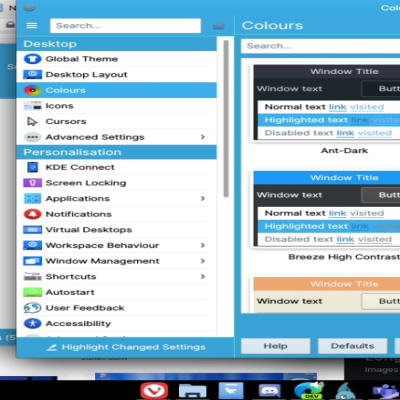400x400 pixels.
Task: Click the Butt… preview button in Ant-Dark
Action: (x=381, y=89)
